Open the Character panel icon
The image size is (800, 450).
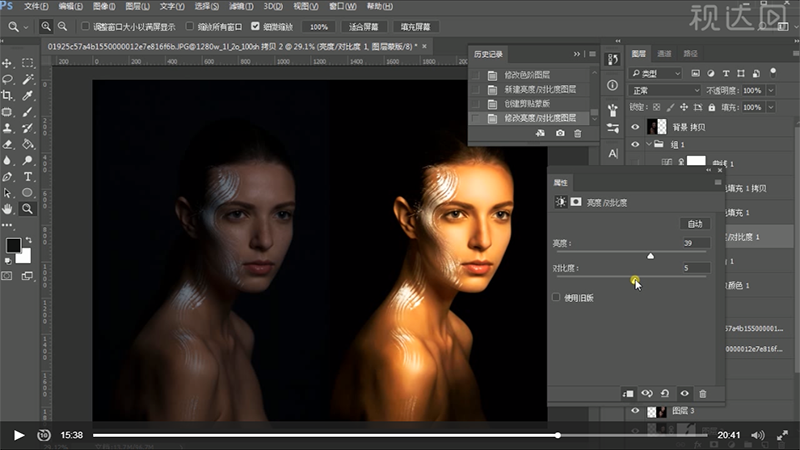tap(613, 153)
